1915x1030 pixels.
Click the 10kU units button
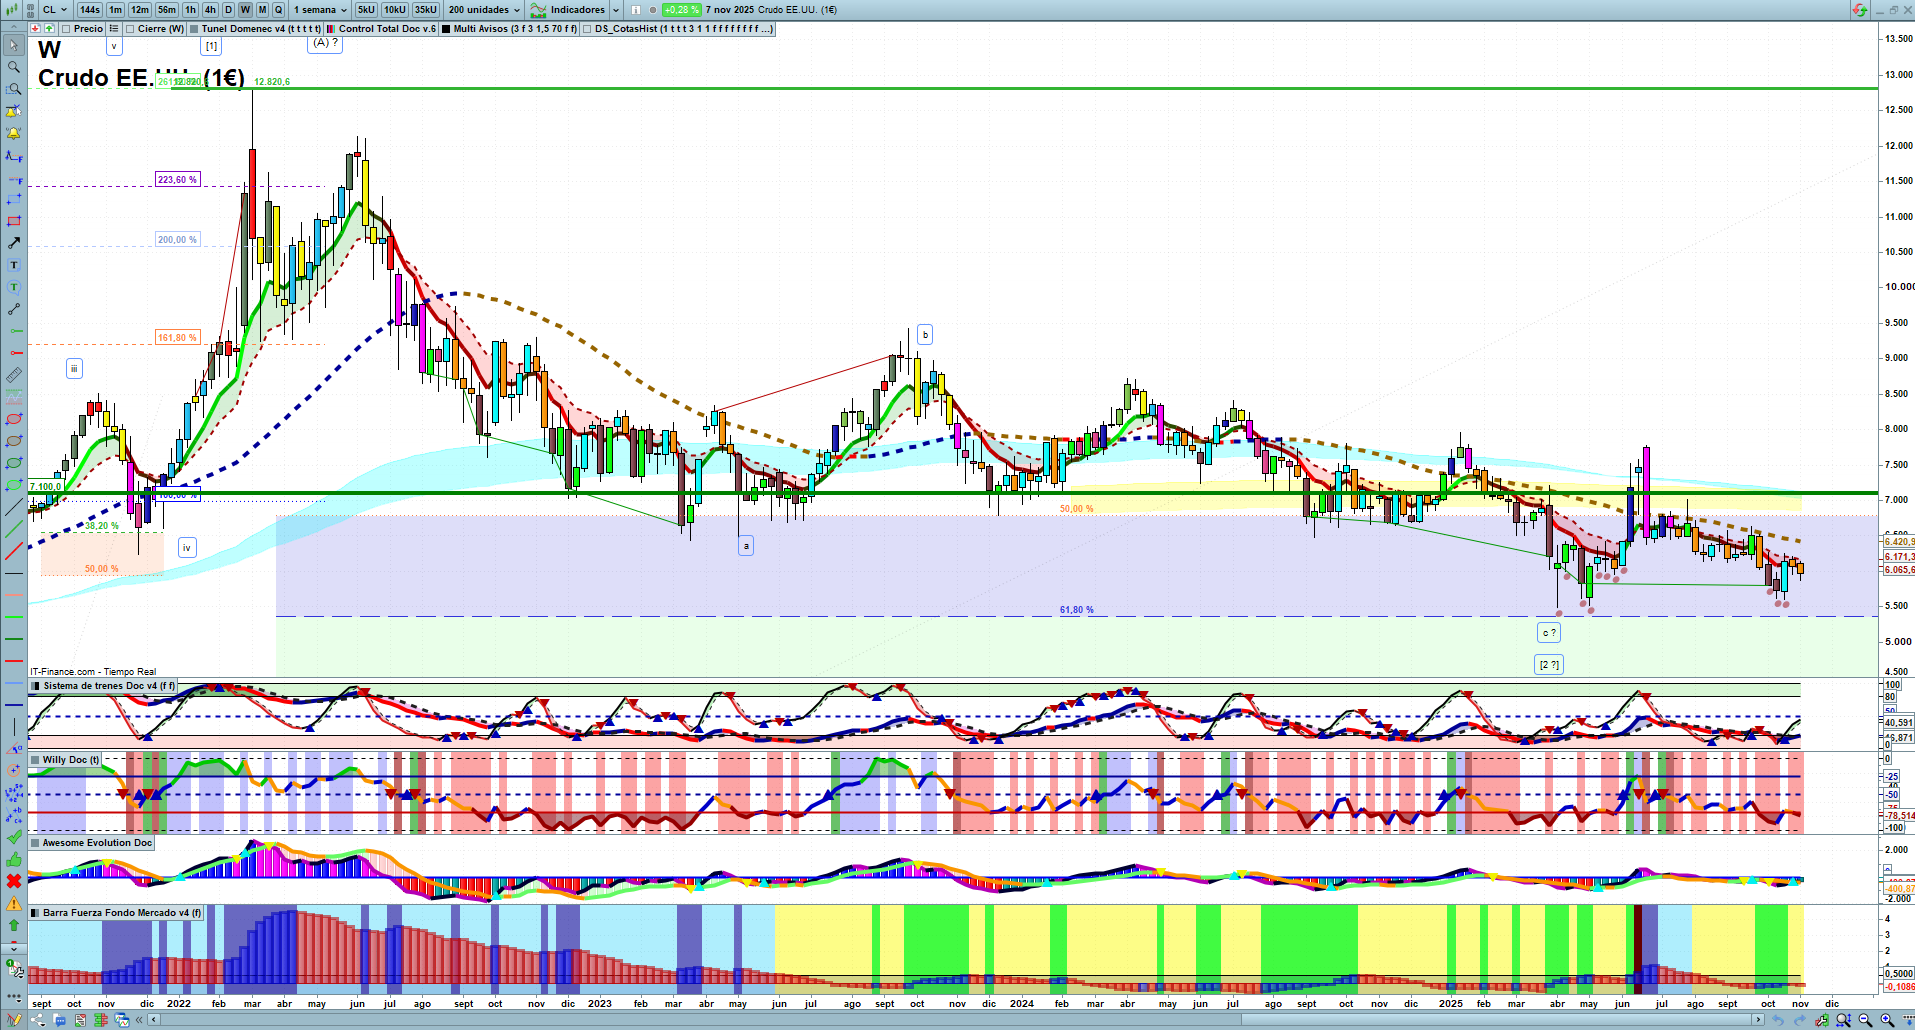pyautogui.click(x=395, y=10)
